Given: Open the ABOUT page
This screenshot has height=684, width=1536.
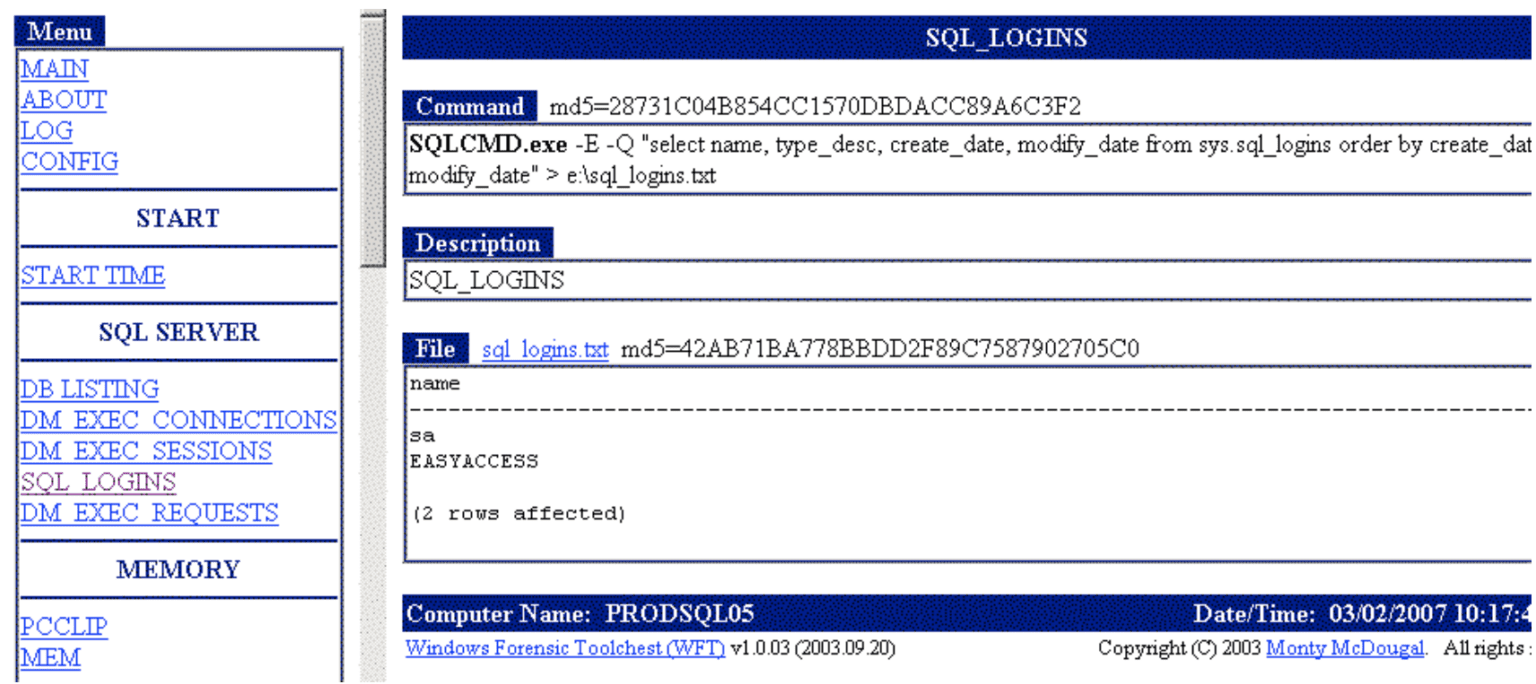Looking at the screenshot, I should click(x=62, y=100).
